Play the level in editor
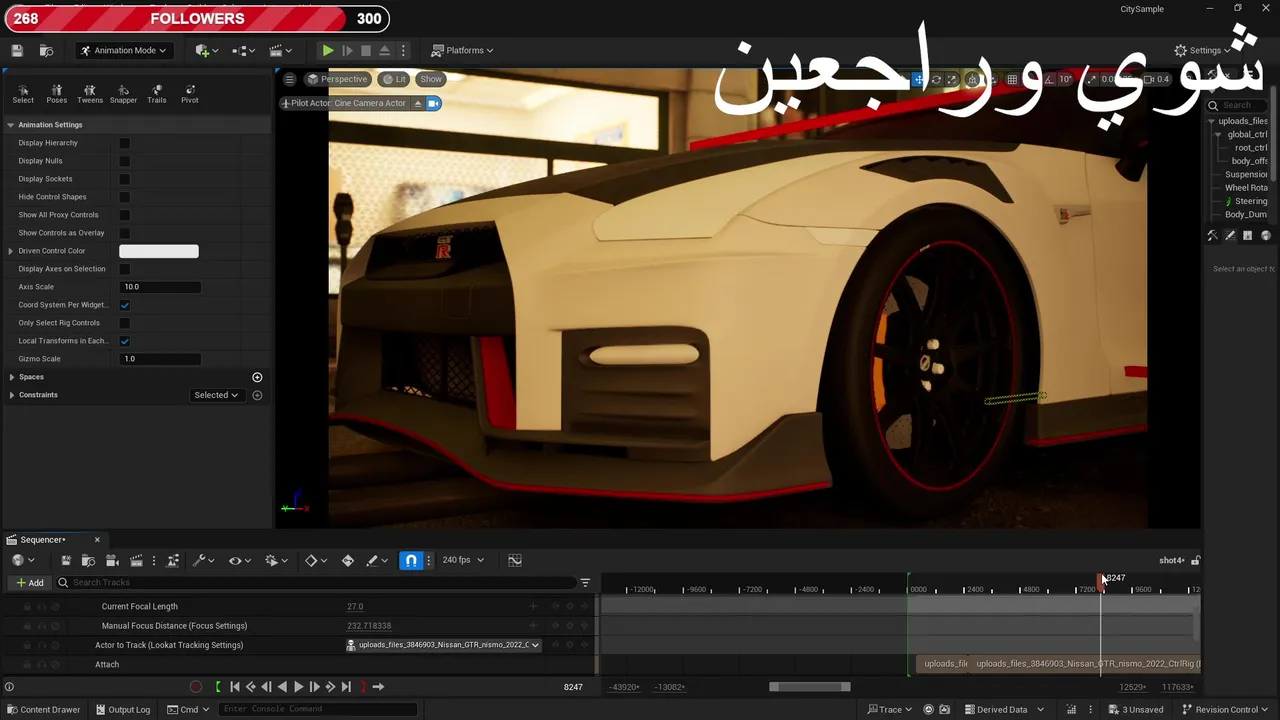 point(327,50)
